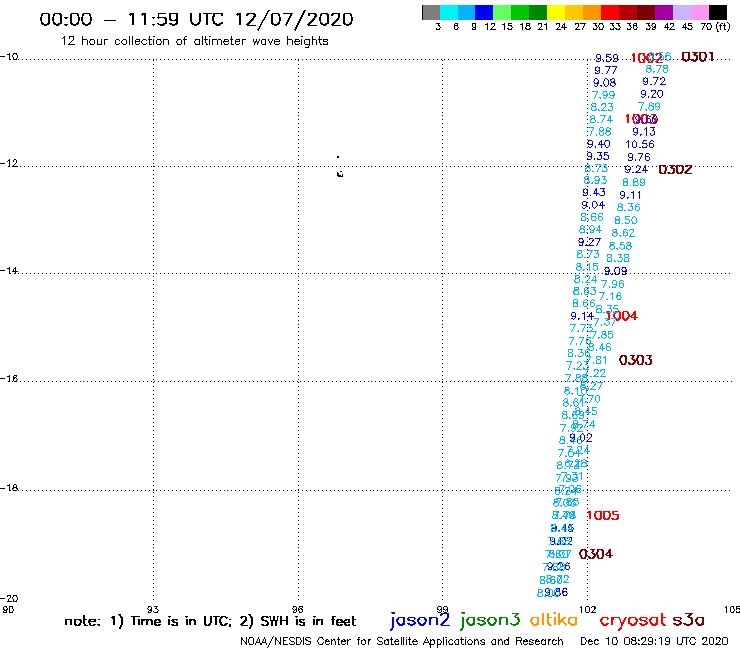Click the '(ft)' unit label in legend
This screenshot has height=650, width=740.
tap(722, 26)
